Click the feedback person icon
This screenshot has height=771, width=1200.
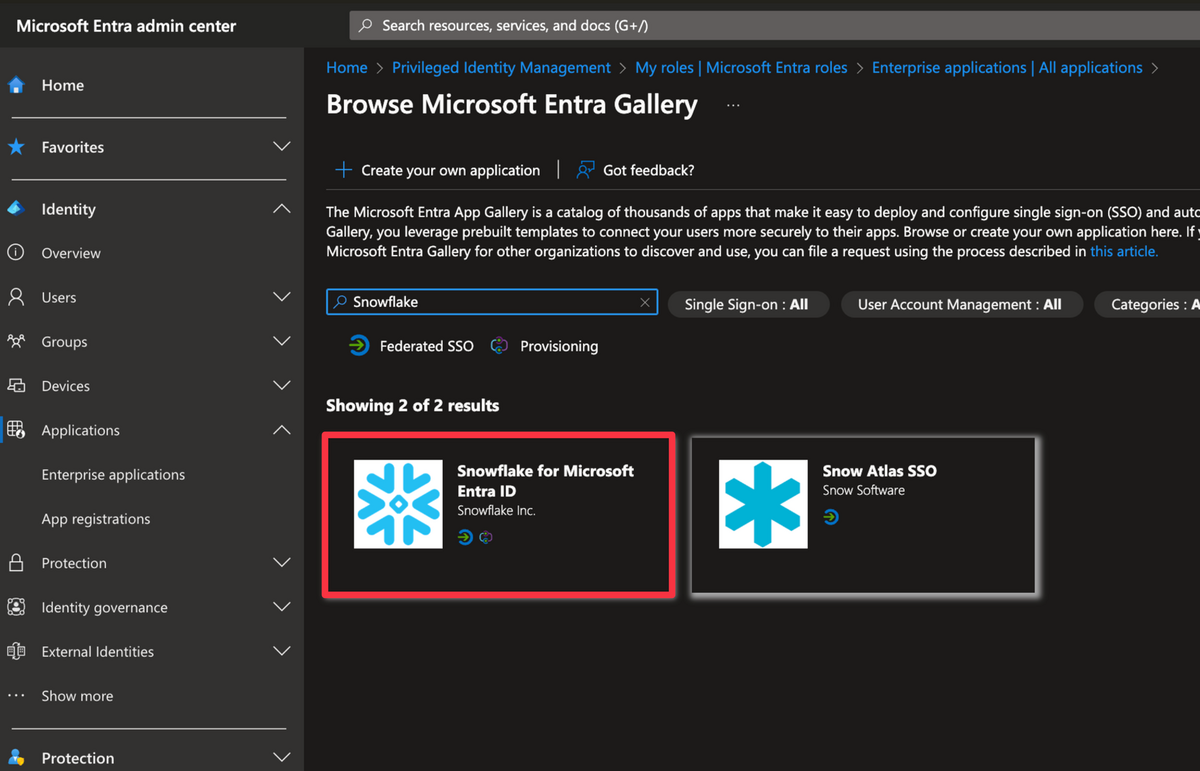pyautogui.click(x=586, y=170)
